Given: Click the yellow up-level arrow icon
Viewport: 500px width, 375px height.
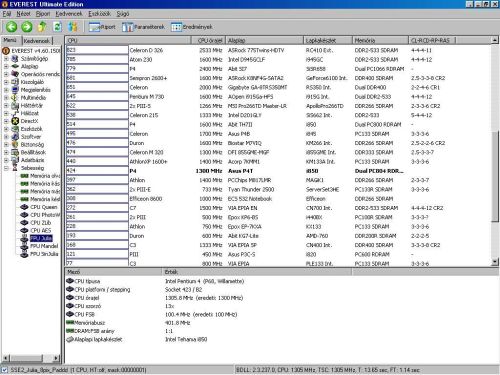Looking at the screenshot, I should click(x=42, y=27).
